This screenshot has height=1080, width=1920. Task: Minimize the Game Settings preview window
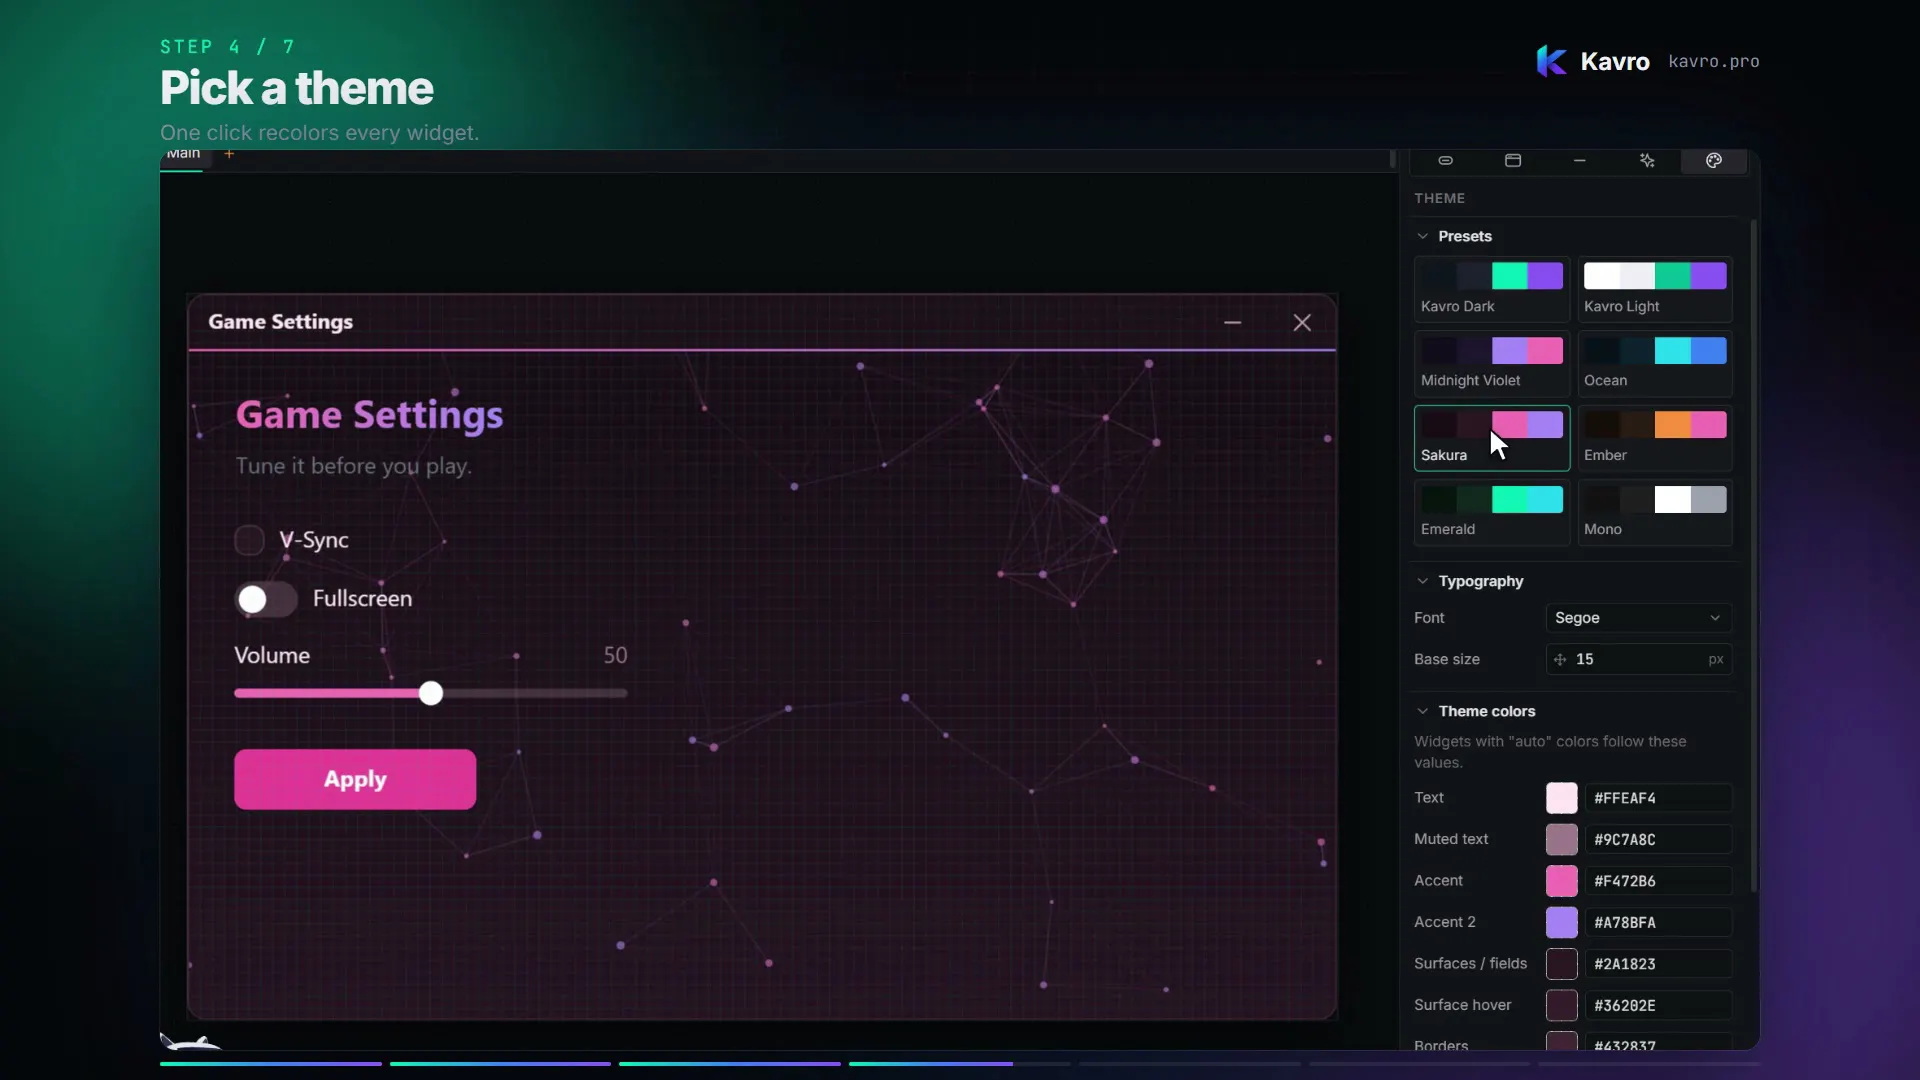(1233, 322)
